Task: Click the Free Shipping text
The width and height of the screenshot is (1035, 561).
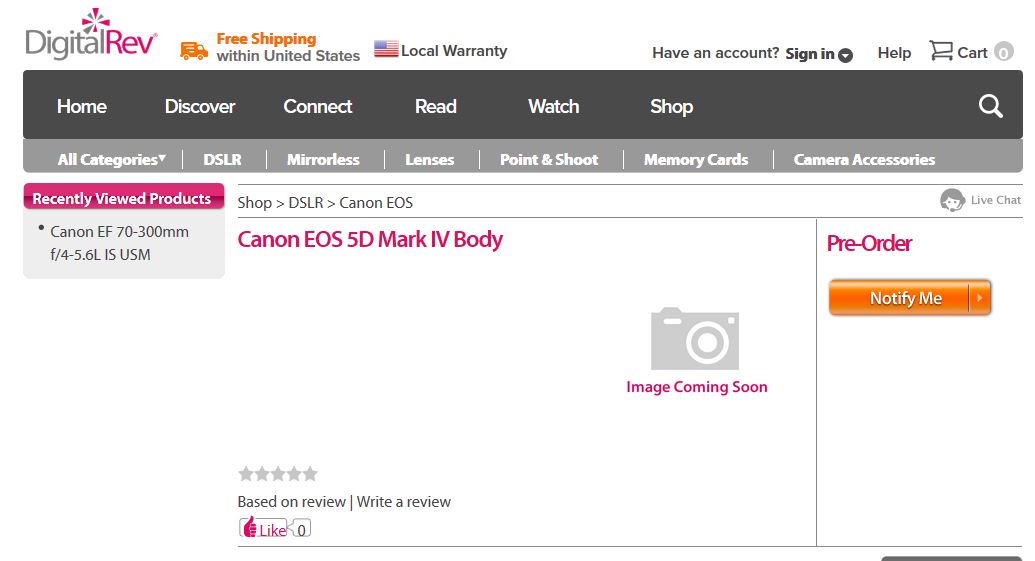Action: point(267,39)
